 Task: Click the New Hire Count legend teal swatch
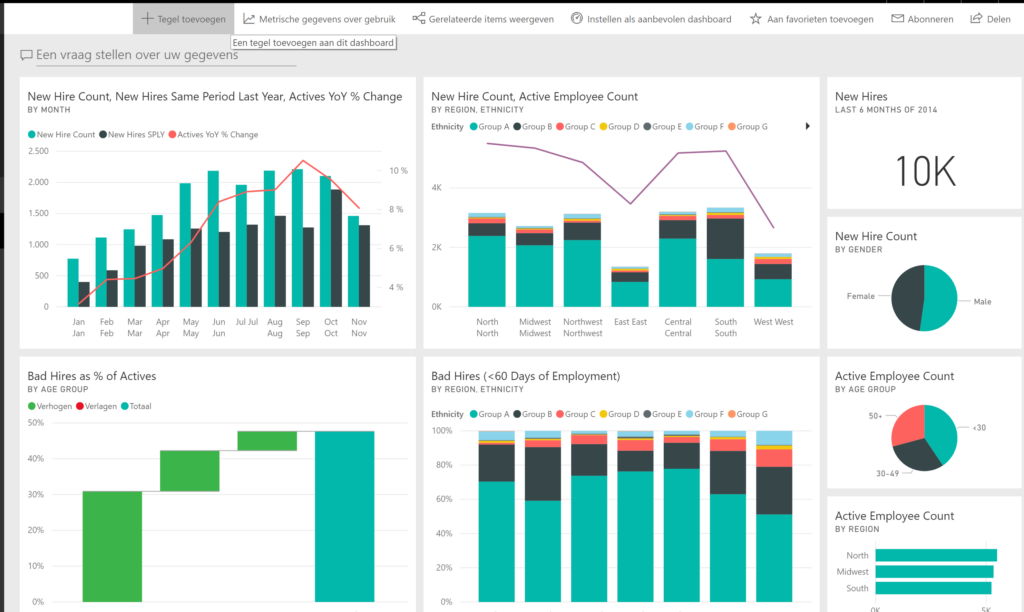click(31, 135)
